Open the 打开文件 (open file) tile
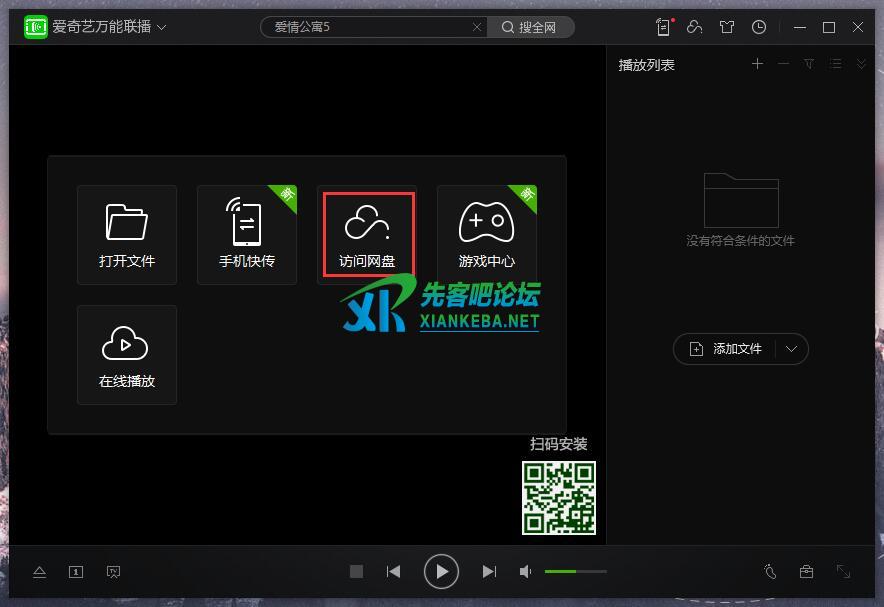The width and height of the screenshot is (884, 607). point(127,235)
